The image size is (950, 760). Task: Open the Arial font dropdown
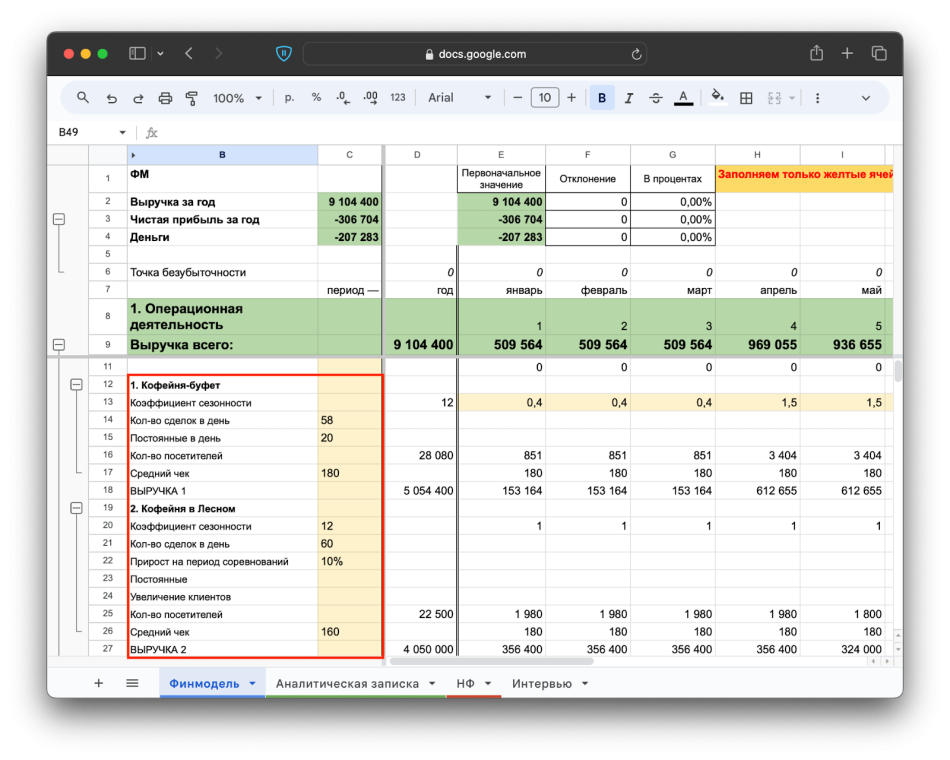tap(460, 98)
